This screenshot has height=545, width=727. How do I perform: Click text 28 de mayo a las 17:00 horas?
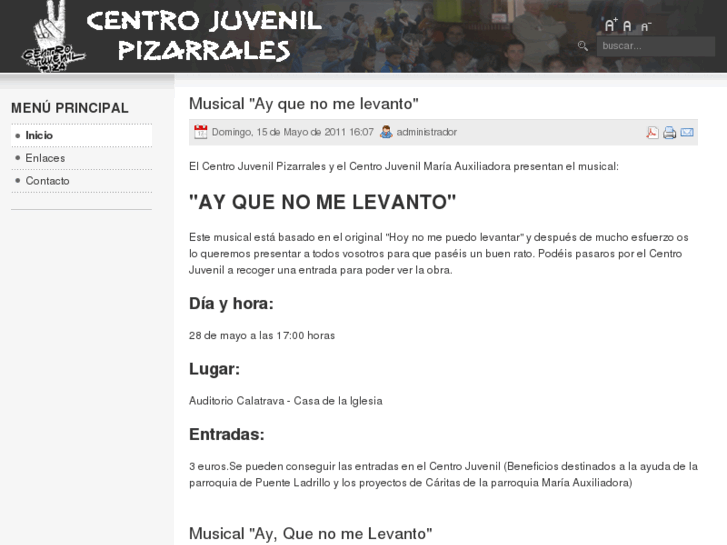(262, 335)
